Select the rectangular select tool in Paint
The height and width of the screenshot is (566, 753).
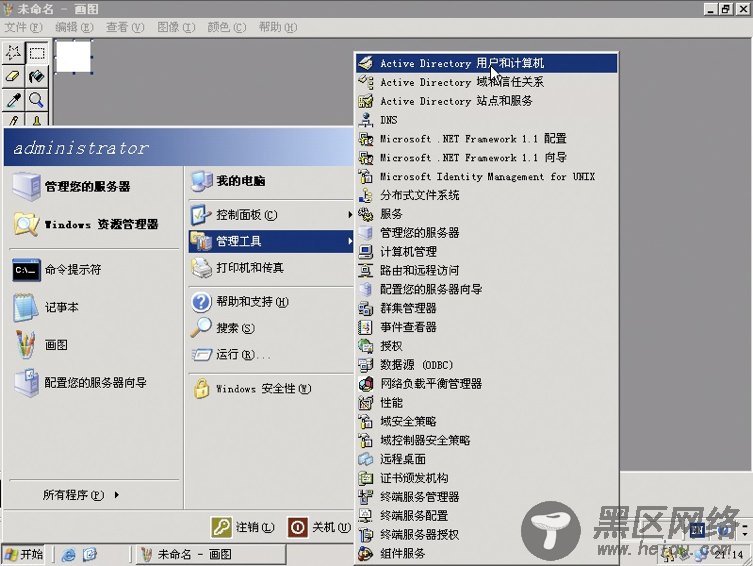(x=37, y=53)
